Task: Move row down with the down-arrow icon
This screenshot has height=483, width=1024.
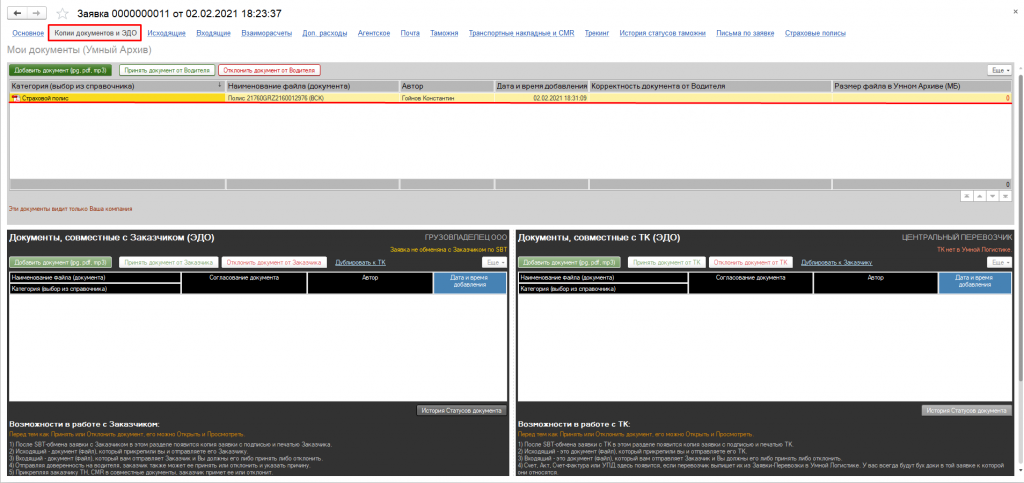Action: click(992, 196)
